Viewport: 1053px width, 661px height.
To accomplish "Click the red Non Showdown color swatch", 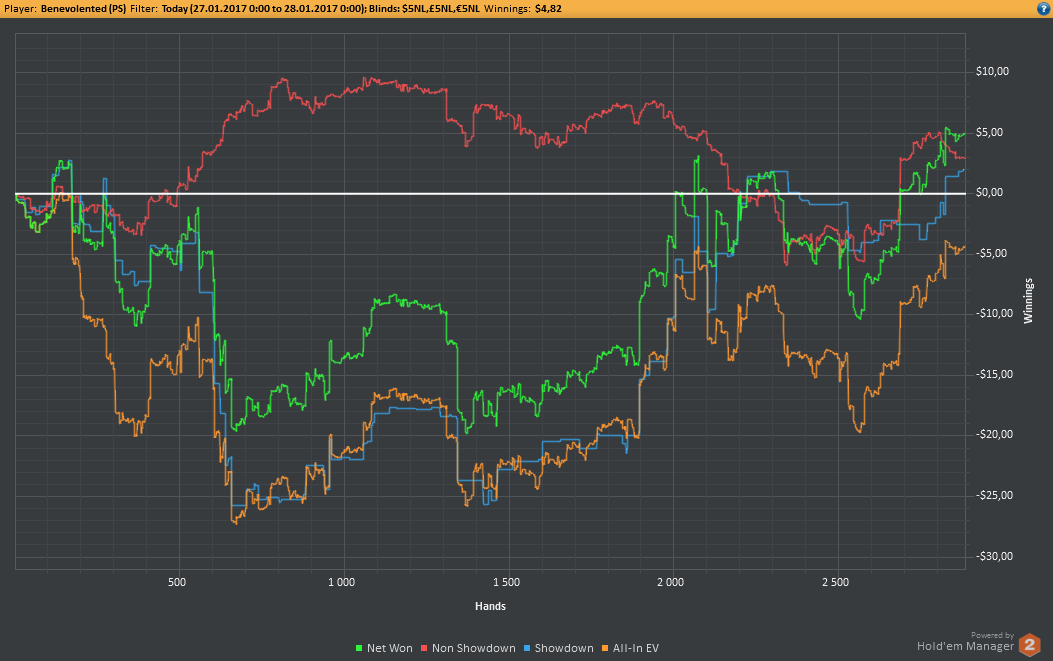I will (424, 648).
